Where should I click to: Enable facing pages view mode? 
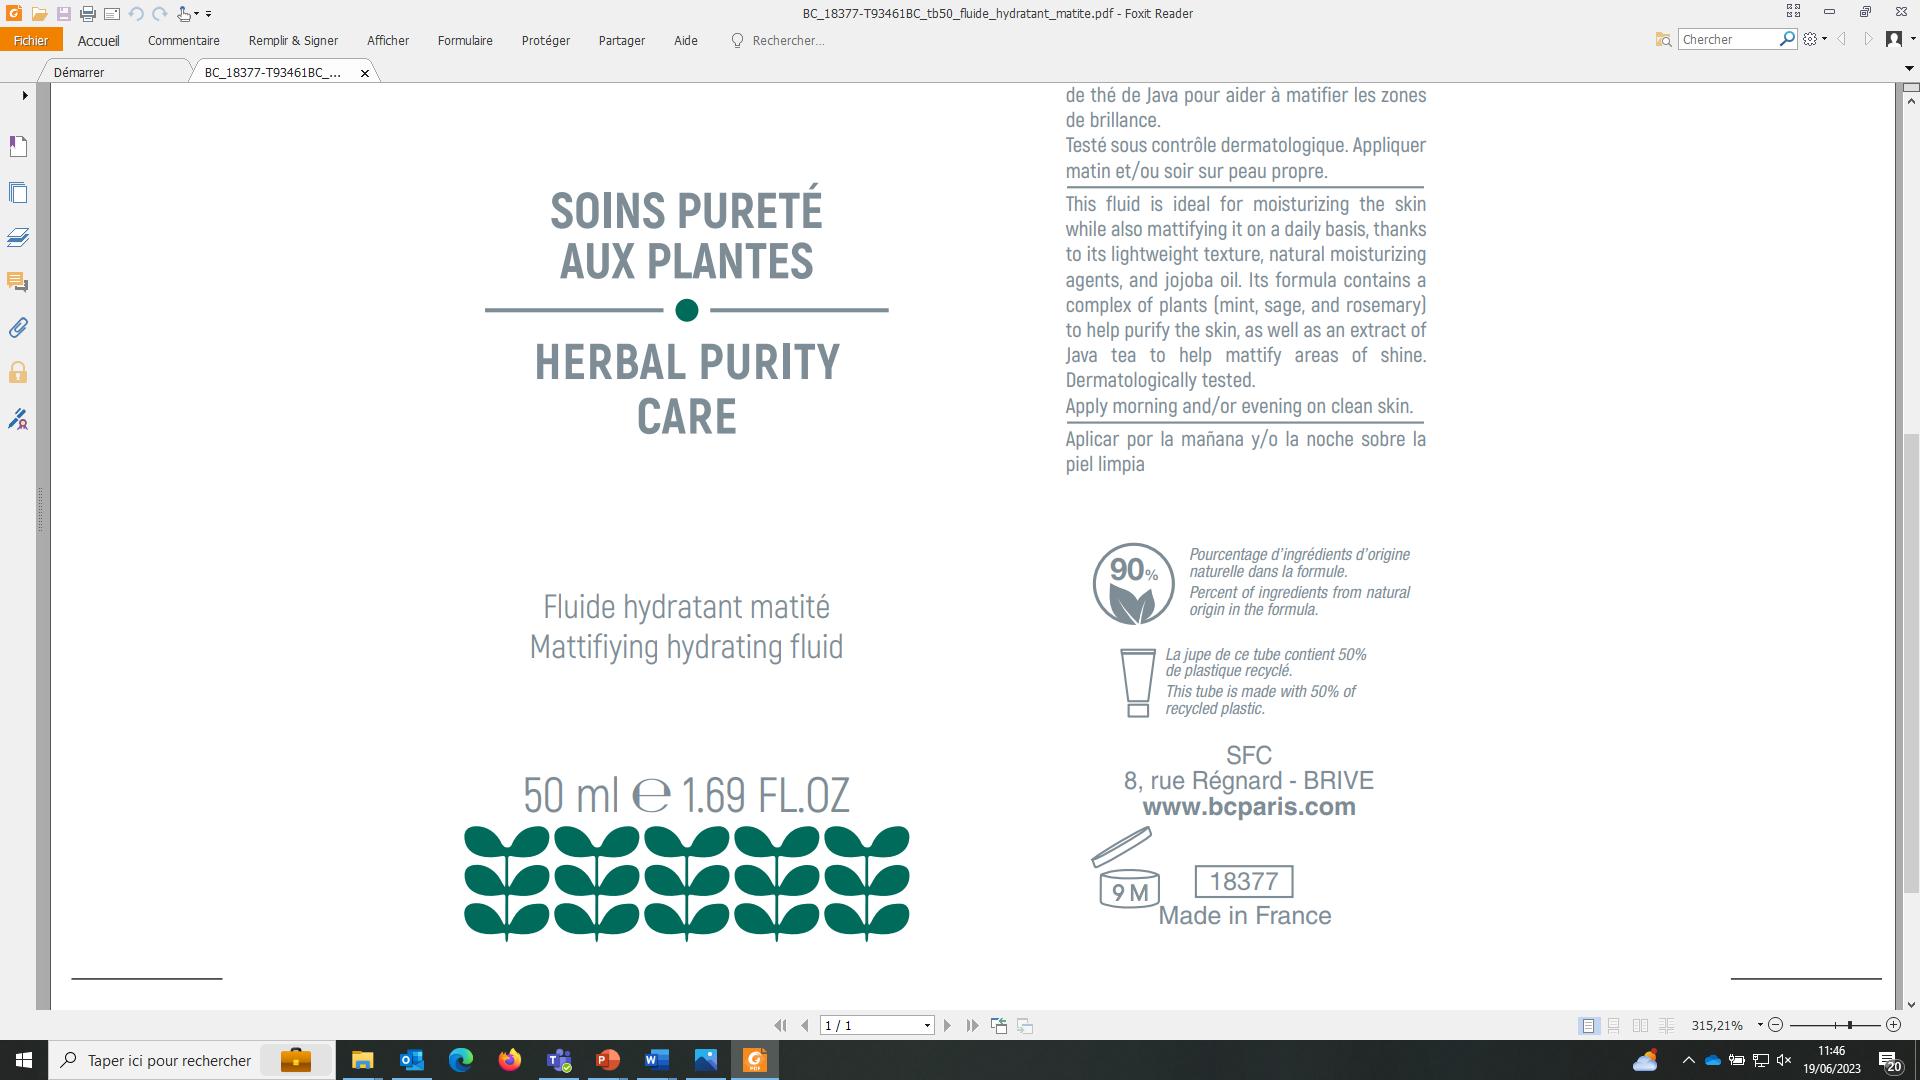coord(1640,1026)
